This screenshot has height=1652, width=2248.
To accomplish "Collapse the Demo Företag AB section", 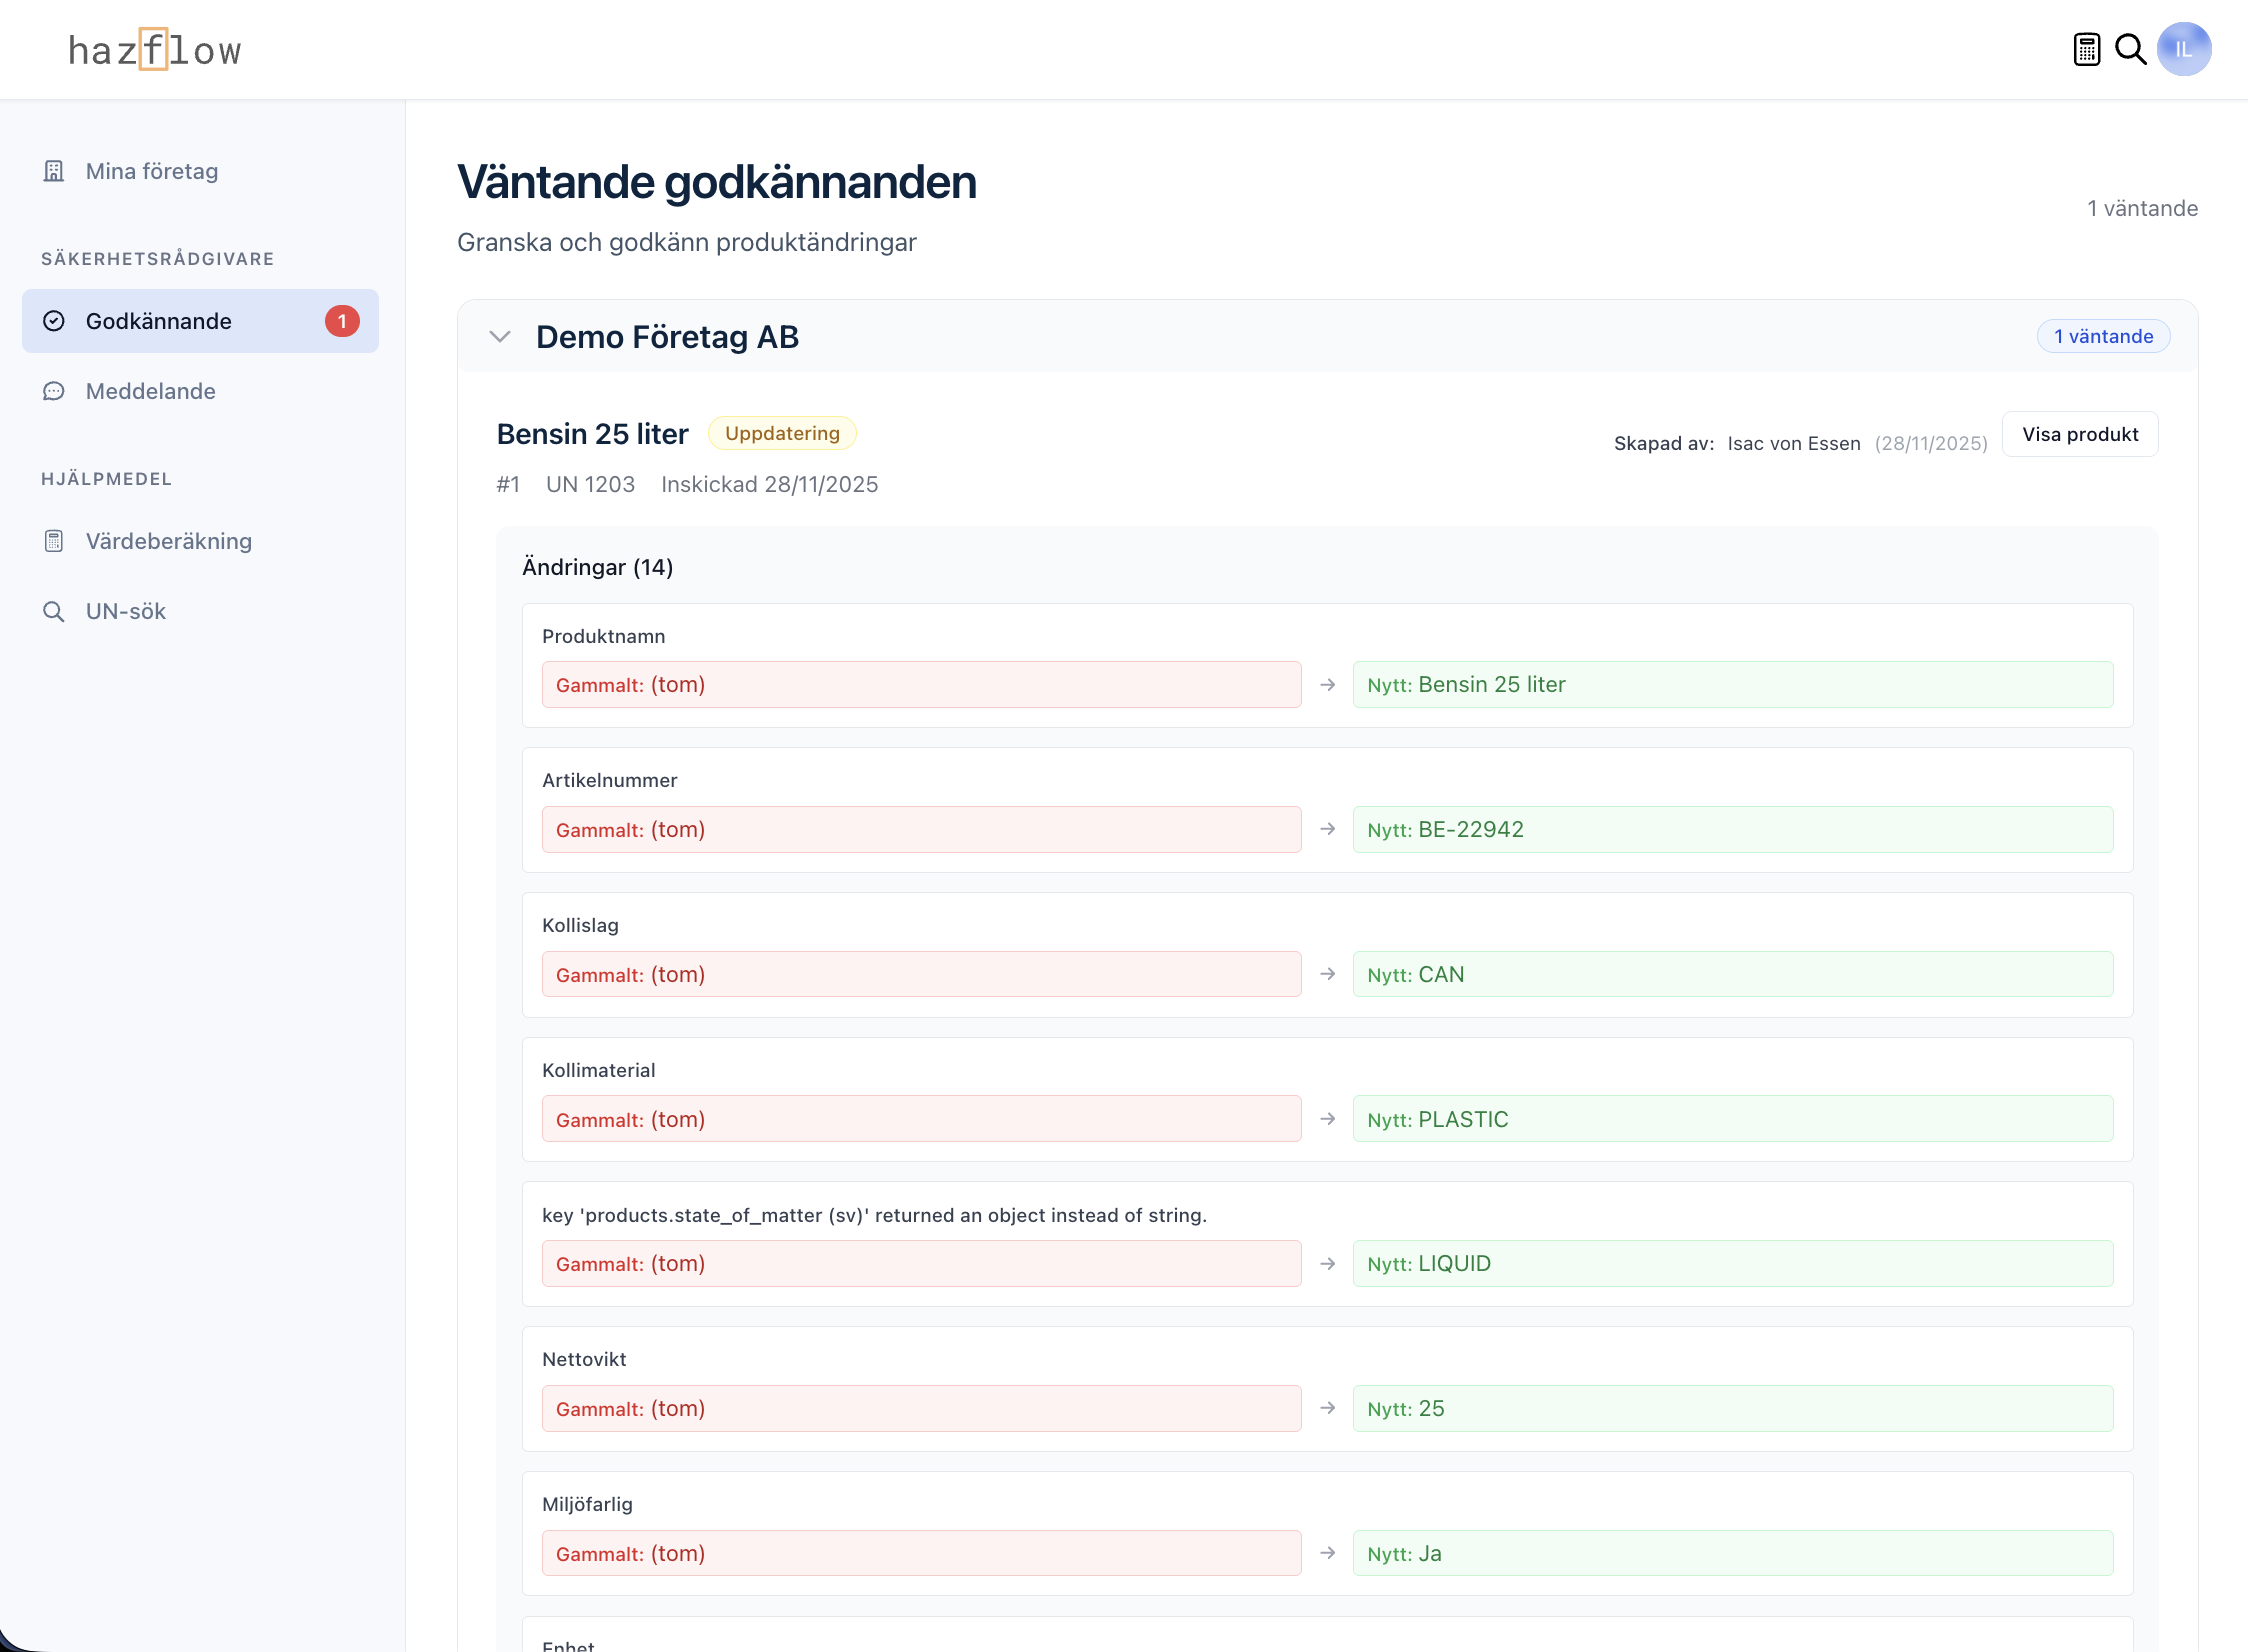I will 500,337.
